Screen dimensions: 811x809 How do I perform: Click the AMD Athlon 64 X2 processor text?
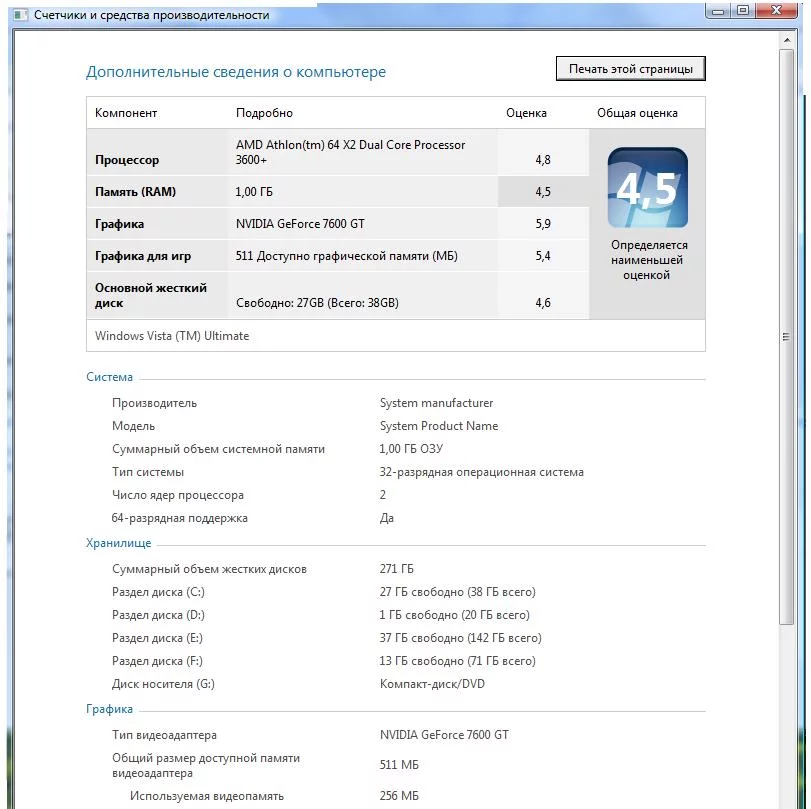[350, 152]
